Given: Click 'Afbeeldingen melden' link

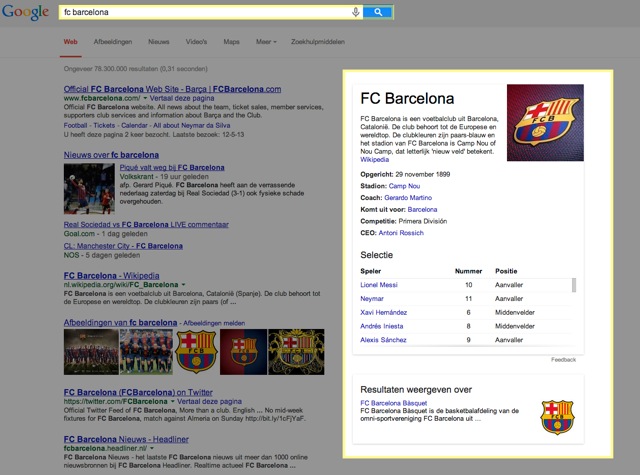Looking at the screenshot, I should [x=214, y=323].
